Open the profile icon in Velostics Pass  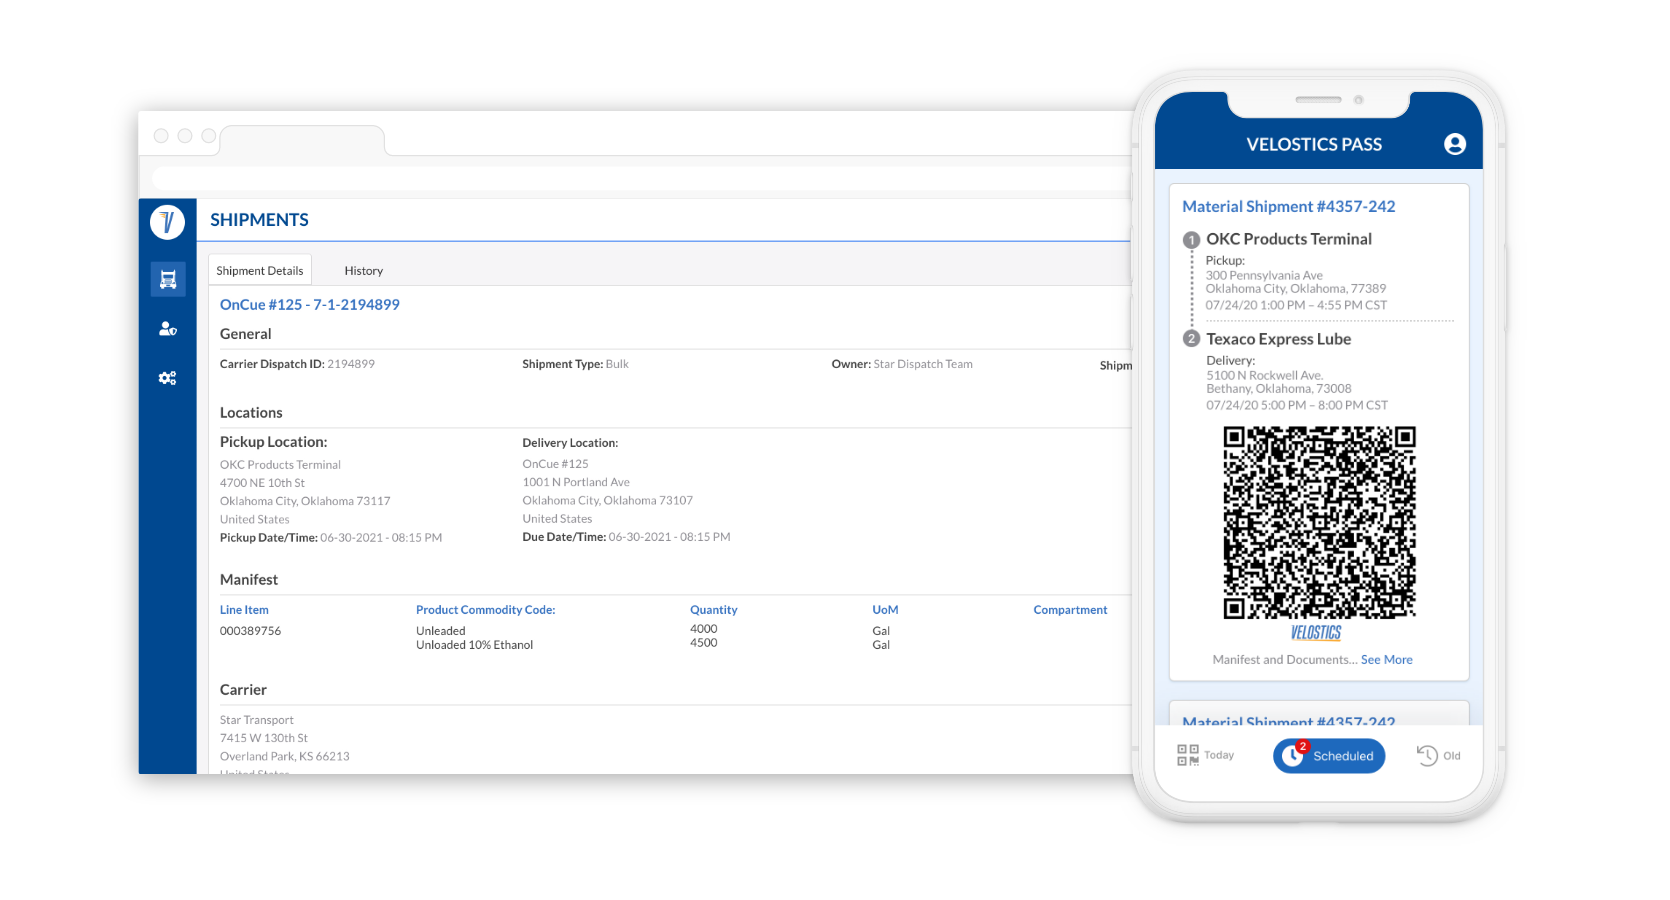pos(1455,144)
